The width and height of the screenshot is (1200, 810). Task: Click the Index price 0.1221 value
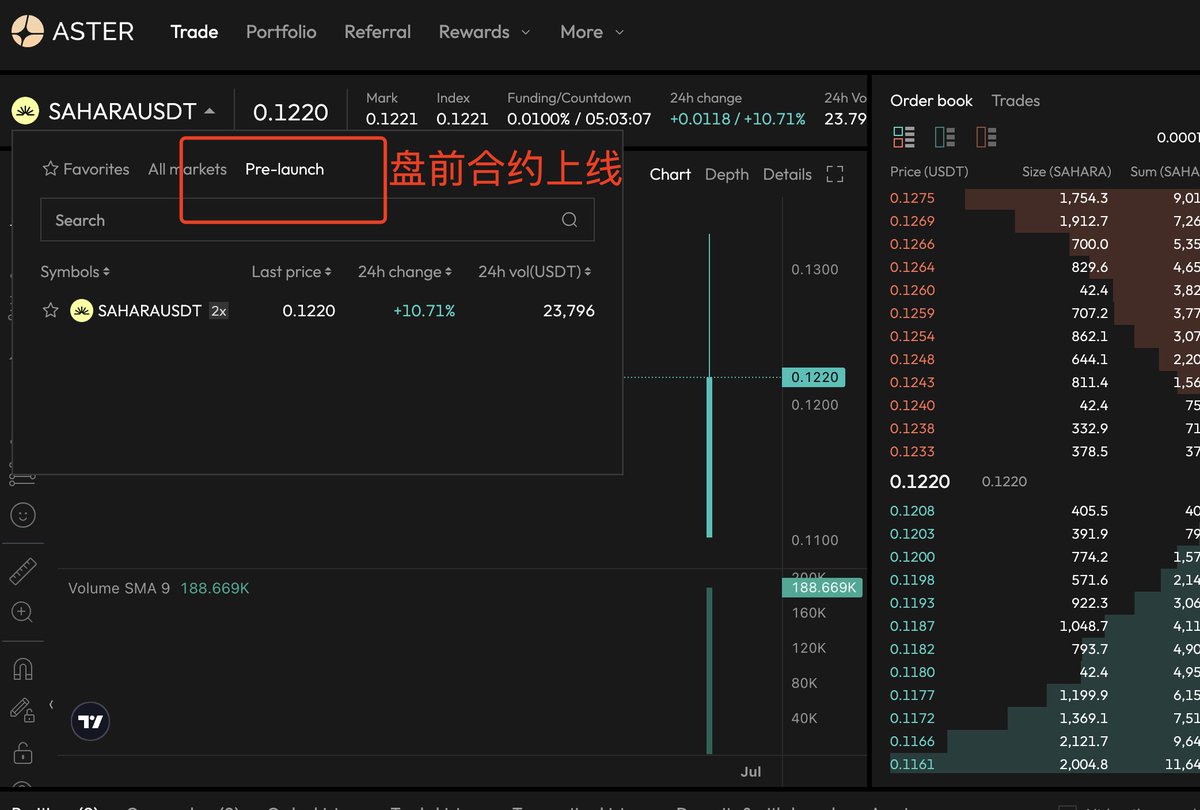[462, 118]
